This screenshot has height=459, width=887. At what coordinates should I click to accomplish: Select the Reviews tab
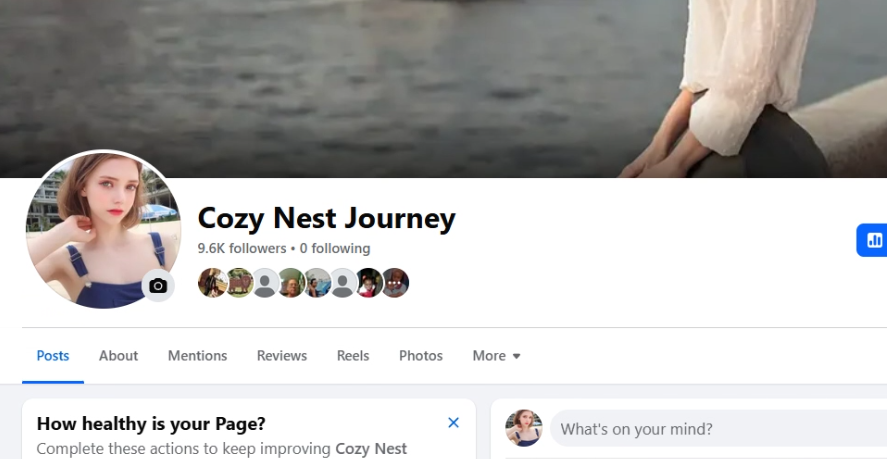(x=282, y=356)
